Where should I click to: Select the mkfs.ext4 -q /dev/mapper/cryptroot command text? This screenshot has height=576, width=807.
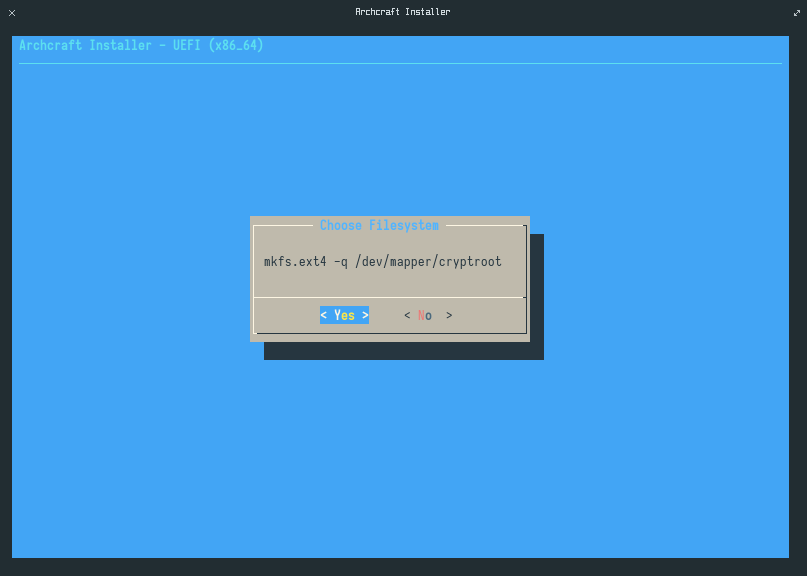pyautogui.click(x=382, y=261)
